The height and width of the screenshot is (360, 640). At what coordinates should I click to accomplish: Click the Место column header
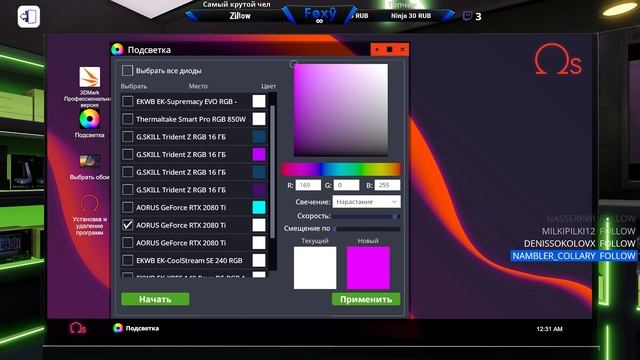(x=198, y=86)
